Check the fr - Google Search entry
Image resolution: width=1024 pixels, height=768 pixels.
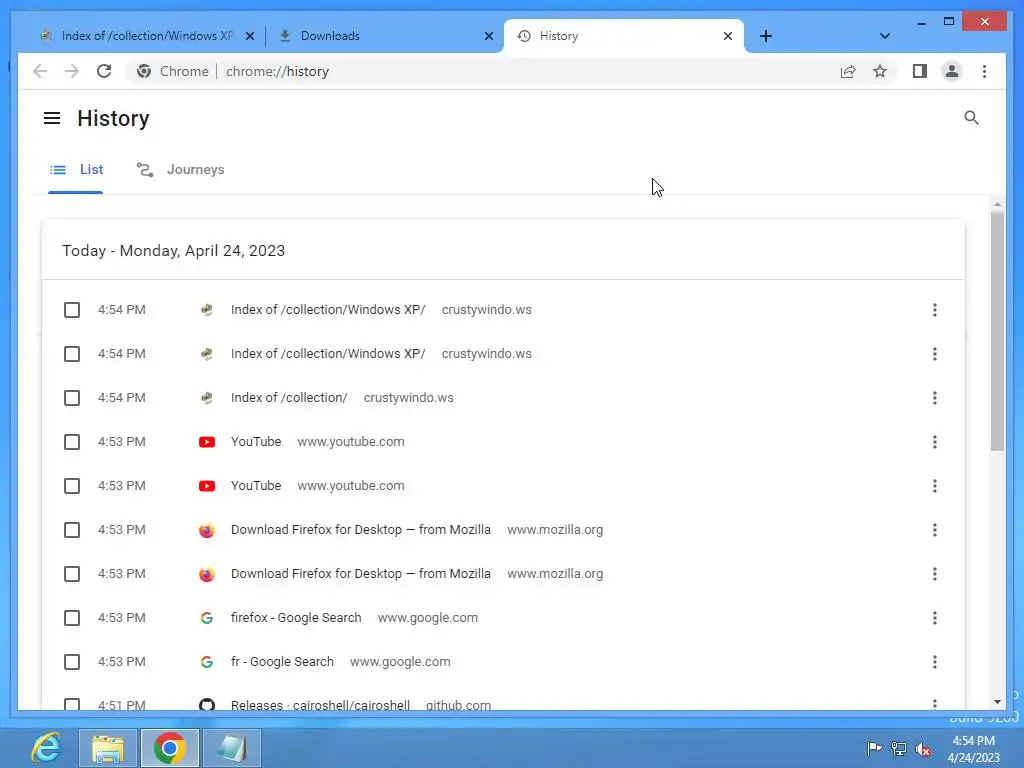(72, 662)
